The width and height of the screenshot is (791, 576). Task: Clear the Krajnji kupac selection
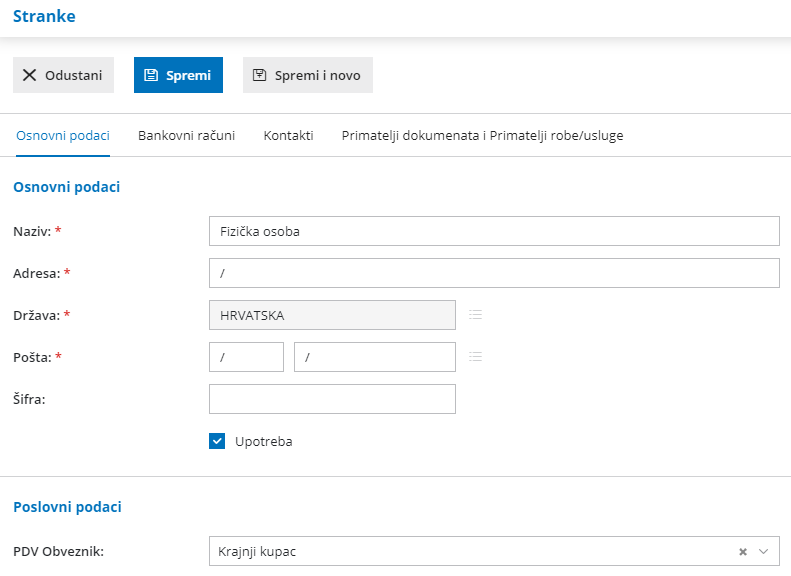click(743, 551)
